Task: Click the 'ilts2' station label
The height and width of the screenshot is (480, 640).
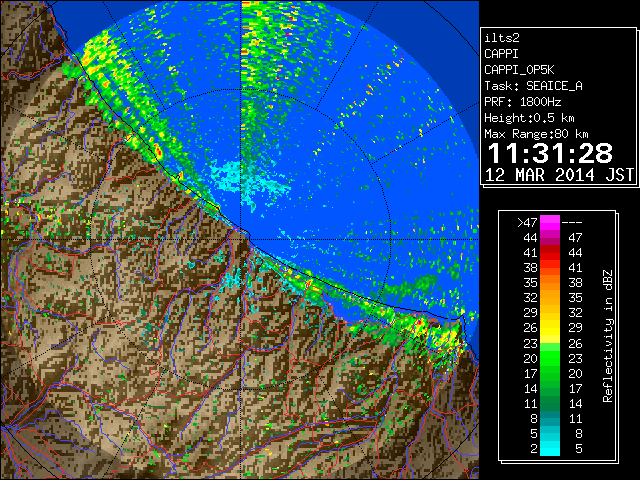Action: 502,38
